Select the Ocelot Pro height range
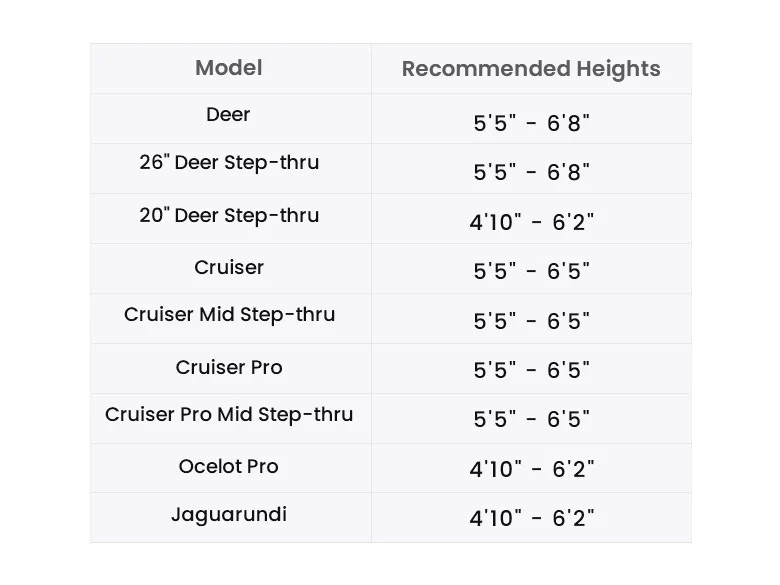Image resolution: width=780 pixels, height=585 pixels. [x=531, y=469]
